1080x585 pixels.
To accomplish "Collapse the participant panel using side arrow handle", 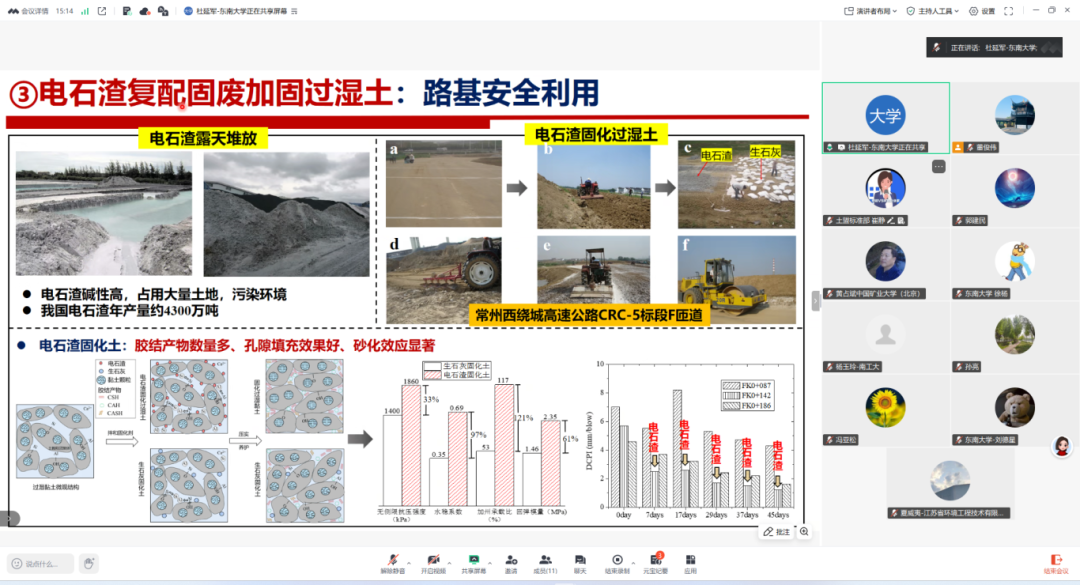I will (816, 301).
